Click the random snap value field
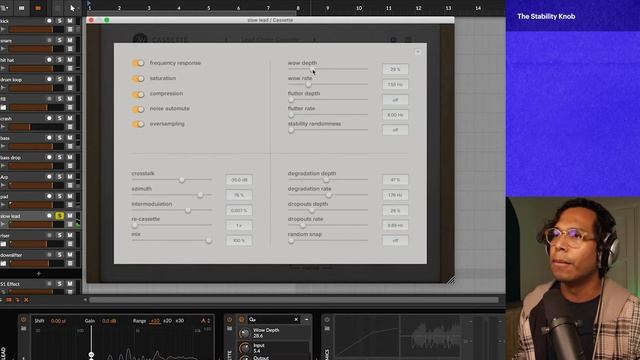The height and width of the screenshot is (360, 640). [x=395, y=241]
